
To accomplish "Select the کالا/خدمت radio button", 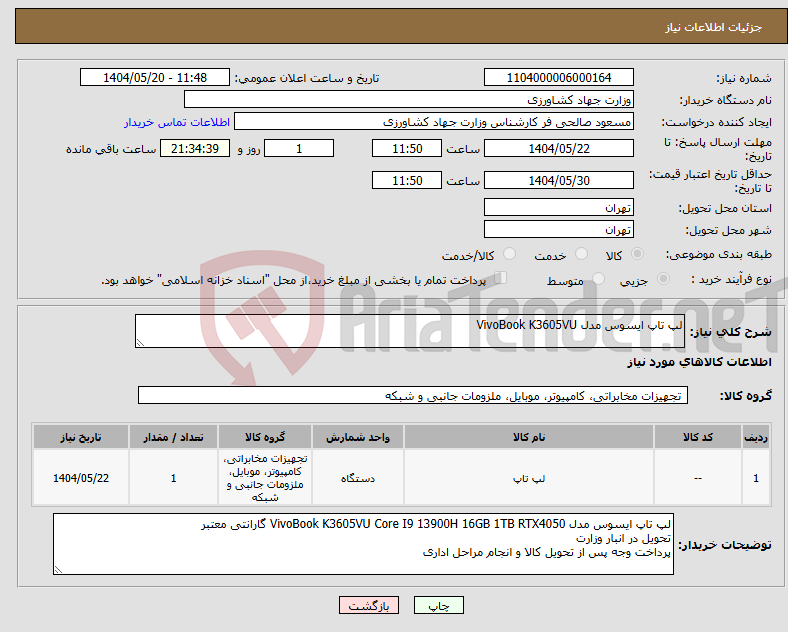I will click(509, 254).
